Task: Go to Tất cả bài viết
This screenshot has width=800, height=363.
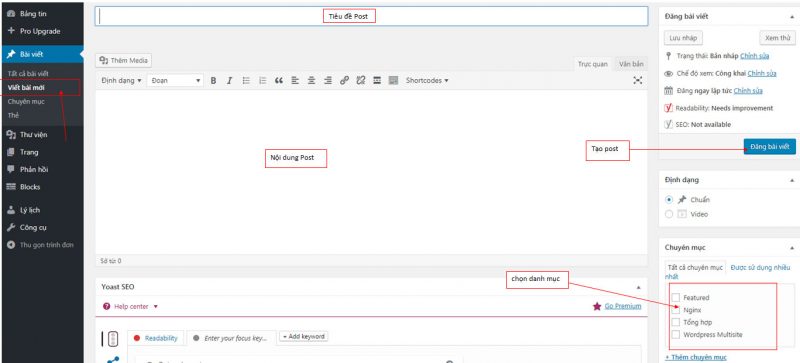Action: click(28, 74)
